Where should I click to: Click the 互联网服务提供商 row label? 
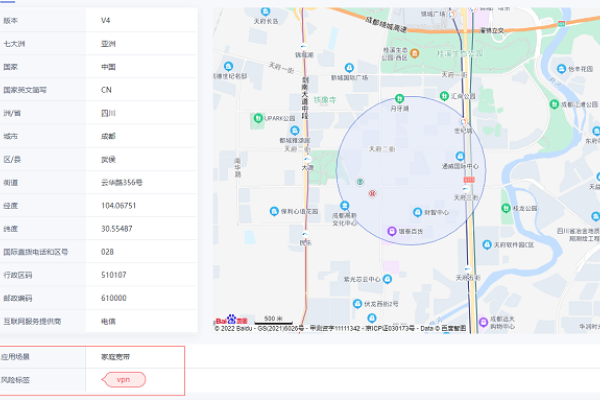point(32,321)
